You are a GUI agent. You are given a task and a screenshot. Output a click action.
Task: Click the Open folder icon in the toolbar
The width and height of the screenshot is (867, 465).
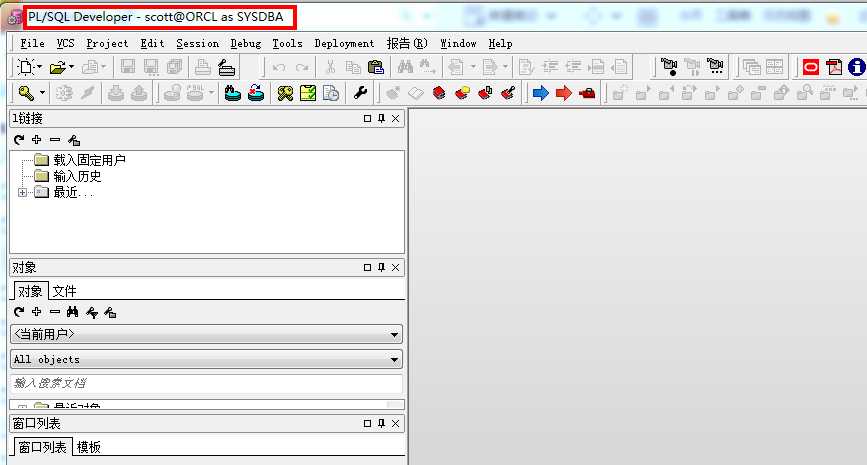[x=58, y=67]
